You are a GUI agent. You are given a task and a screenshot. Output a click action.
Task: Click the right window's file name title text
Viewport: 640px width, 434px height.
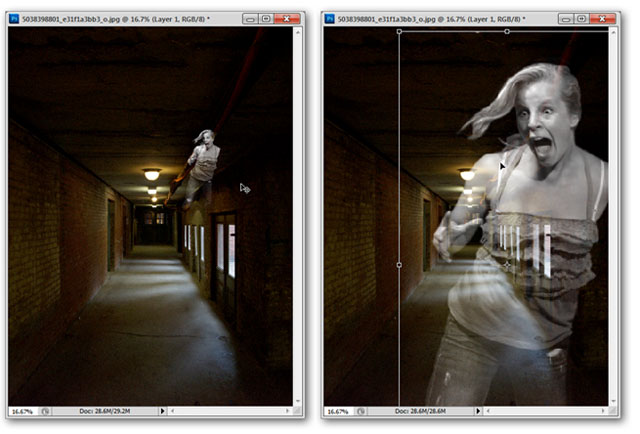click(x=431, y=19)
